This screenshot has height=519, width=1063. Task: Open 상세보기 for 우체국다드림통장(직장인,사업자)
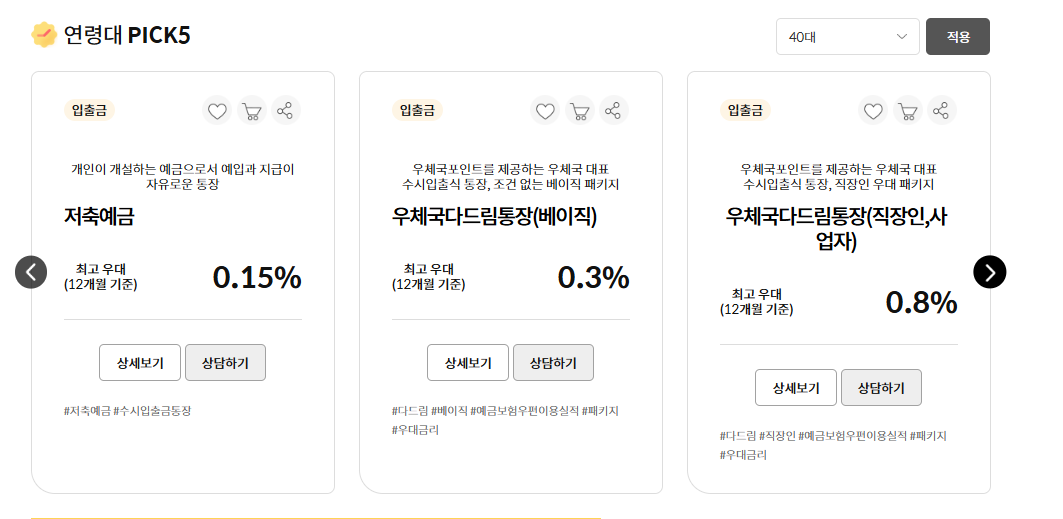point(796,388)
